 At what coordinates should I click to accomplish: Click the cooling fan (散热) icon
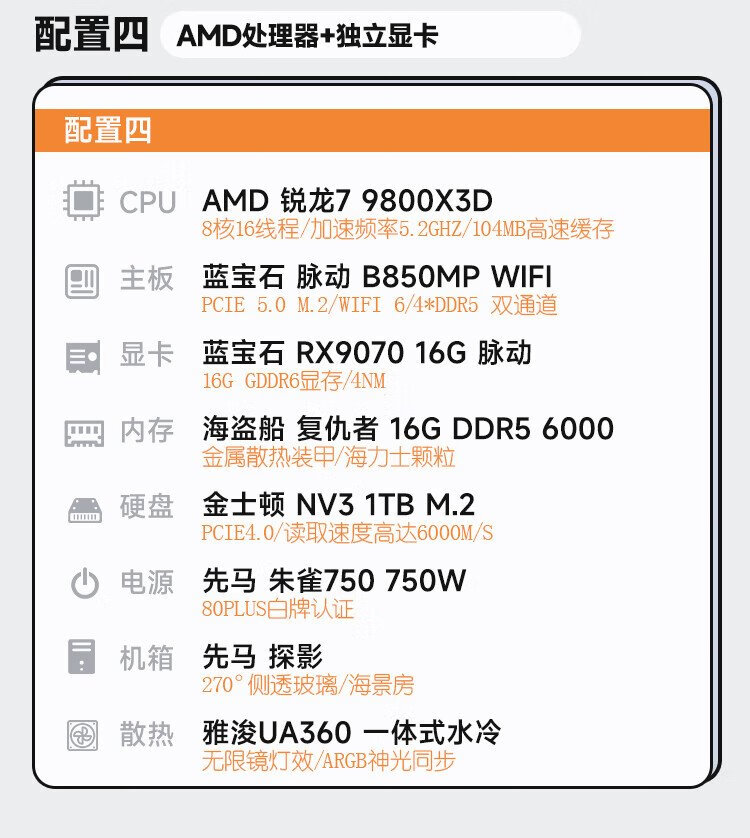pyautogui.click(x=83, y=735)
